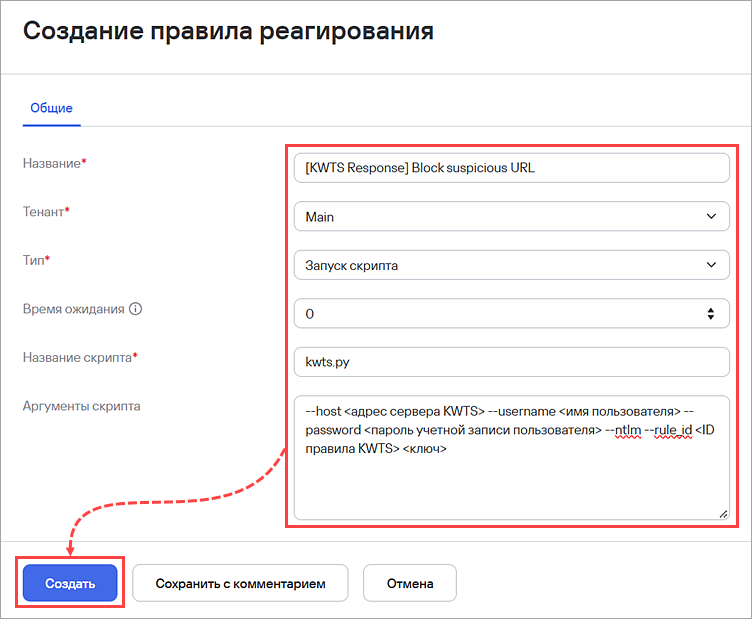Click the Название скрипта field kwts.py

click(512, 362)
